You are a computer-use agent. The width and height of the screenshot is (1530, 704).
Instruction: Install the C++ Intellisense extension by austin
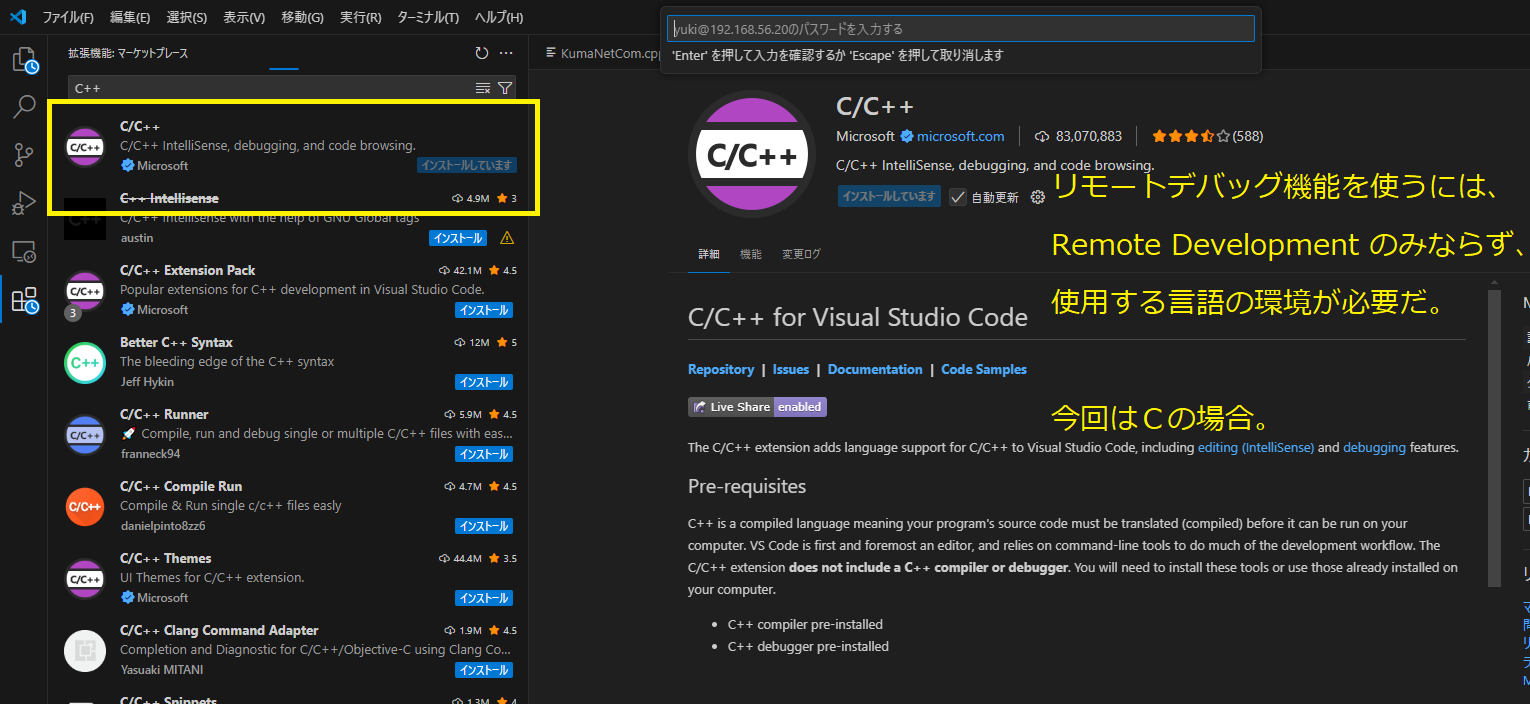pyautogui.click(x=458, y=238)
